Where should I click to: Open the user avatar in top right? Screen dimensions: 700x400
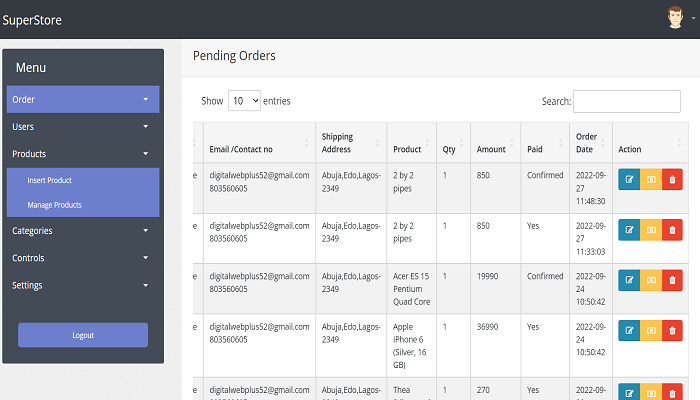coord(676,18)
